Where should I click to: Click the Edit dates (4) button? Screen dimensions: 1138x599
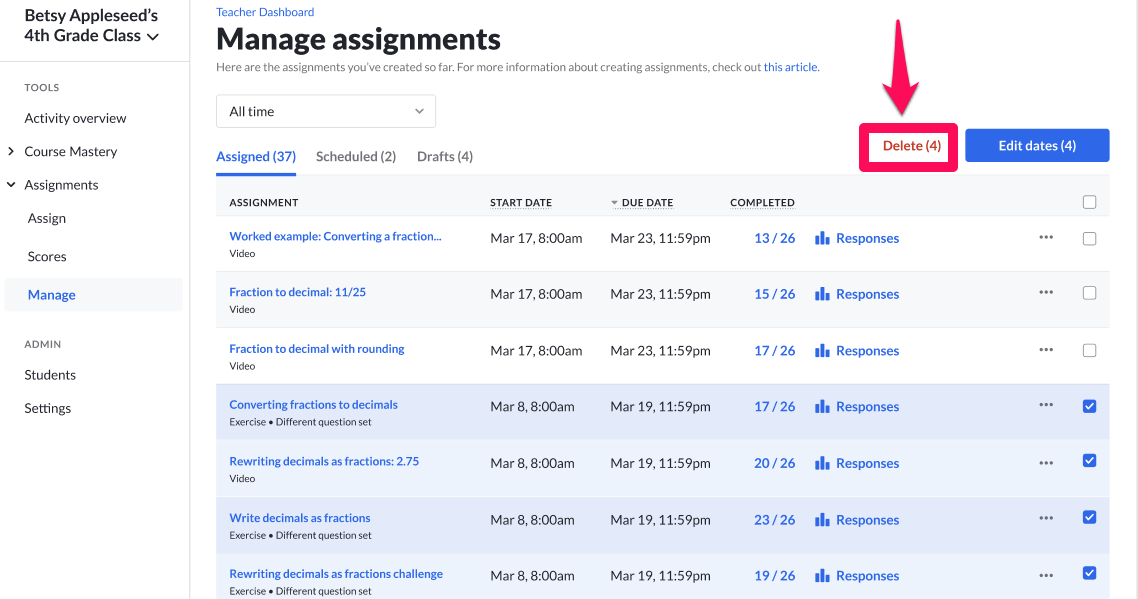click(1037, 145)
